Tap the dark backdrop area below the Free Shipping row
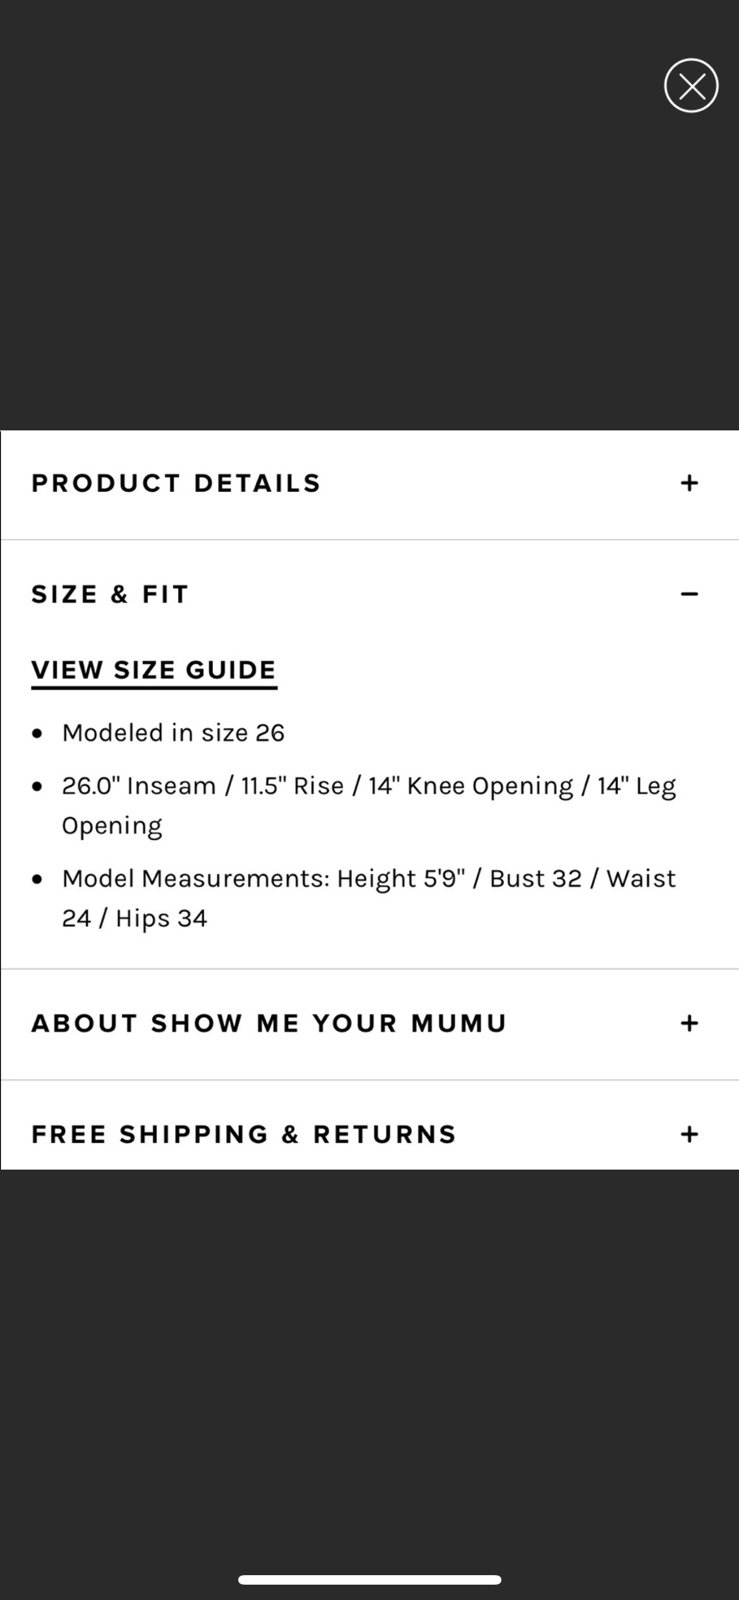 pos(369,1360)
